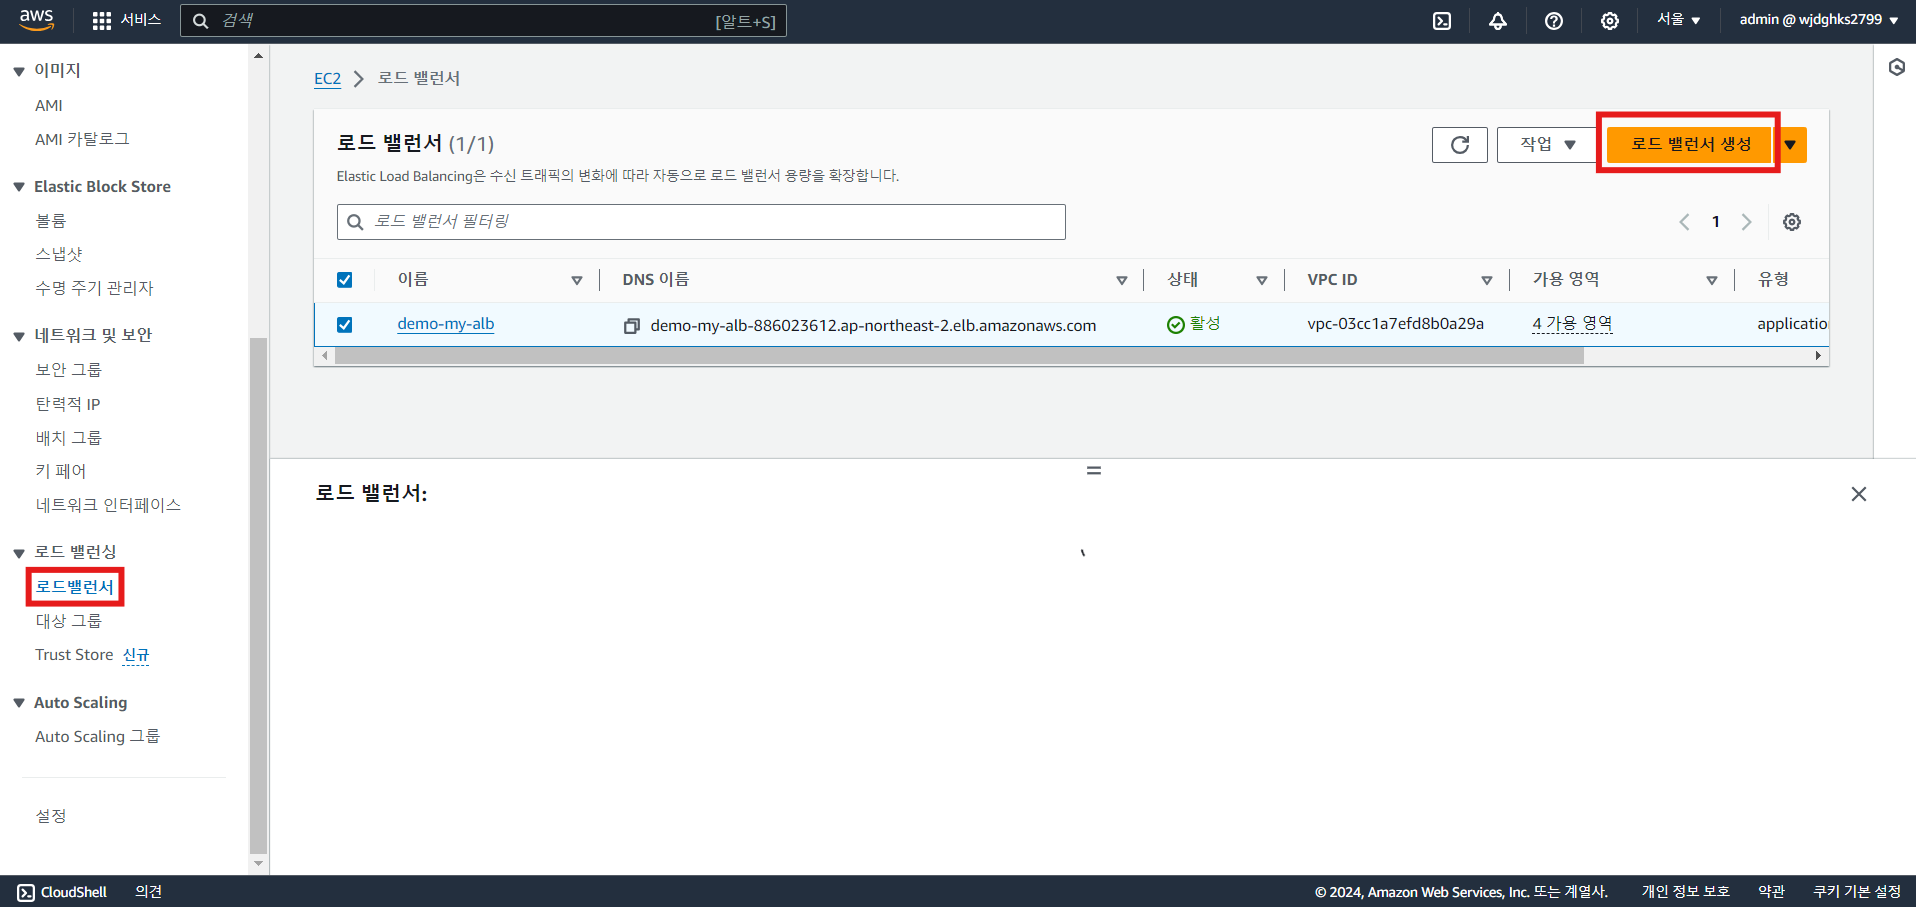This screenshot has width=1916, height=907.
Task: Open the 서울 region selector
Action: (x=1679, y=20)
